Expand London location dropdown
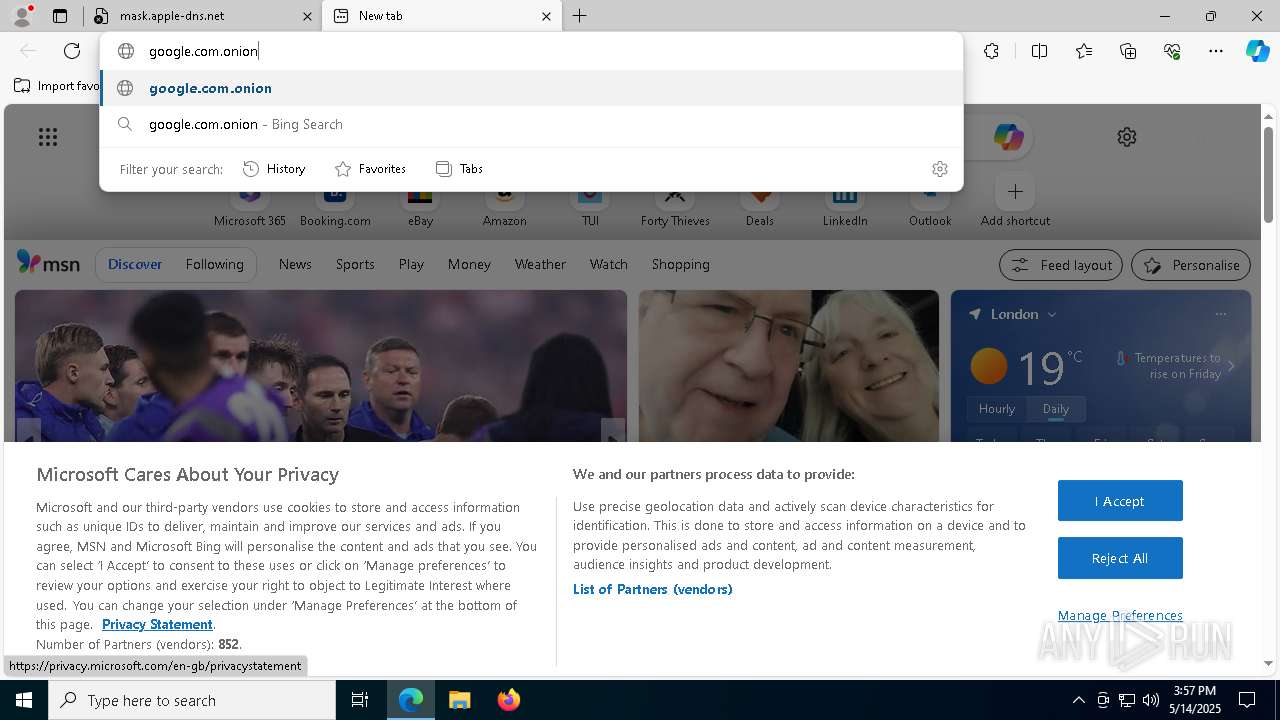This screenshot has width=1280, height=720. [1052, 314]
